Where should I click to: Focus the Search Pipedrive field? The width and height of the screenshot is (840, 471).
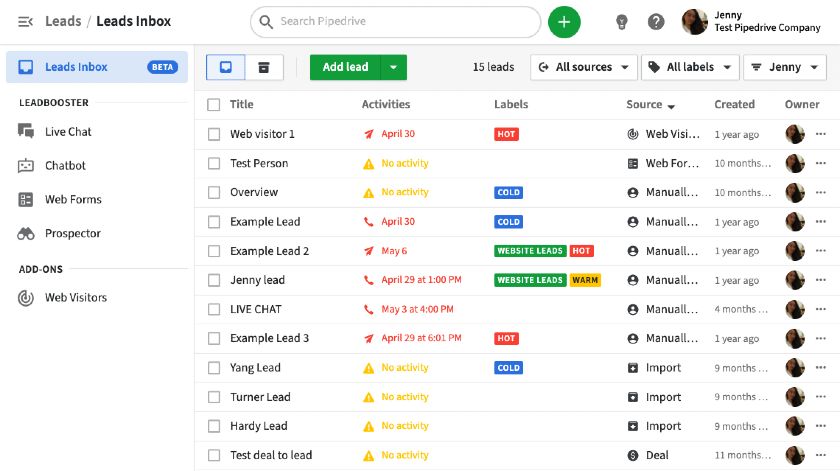[395, 22]
